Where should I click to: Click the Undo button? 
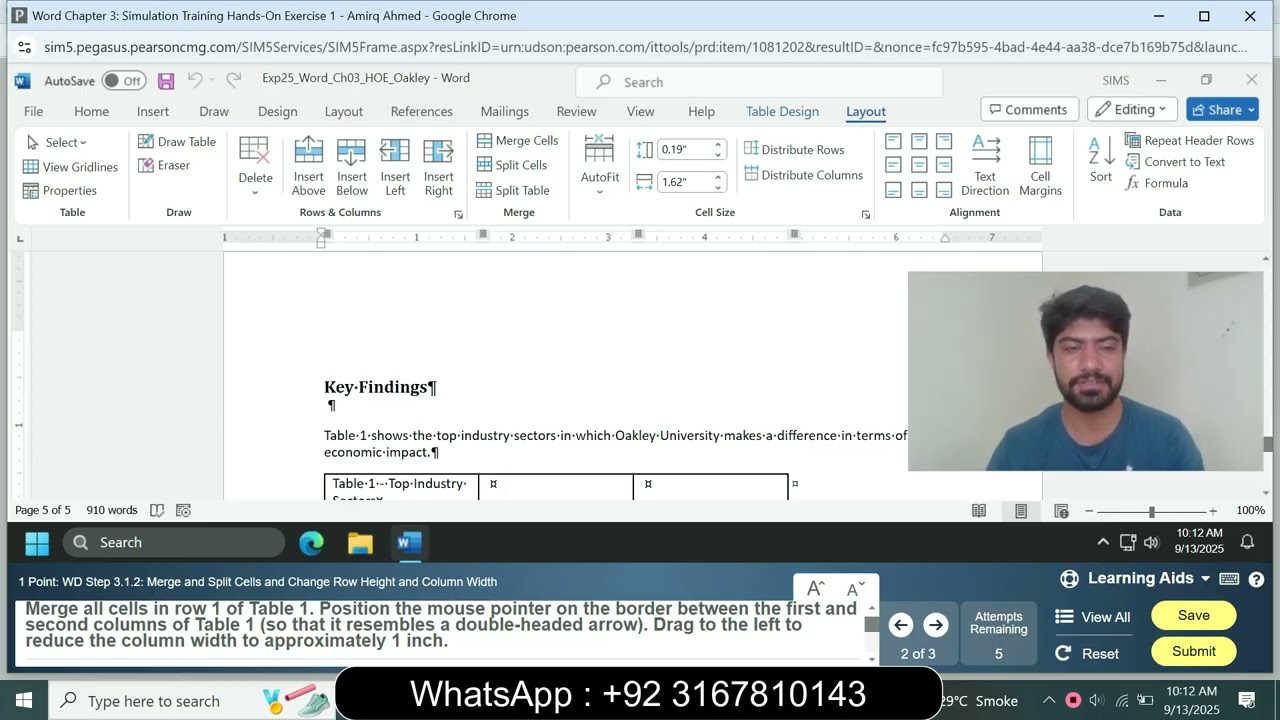click(x=195, y=80)
